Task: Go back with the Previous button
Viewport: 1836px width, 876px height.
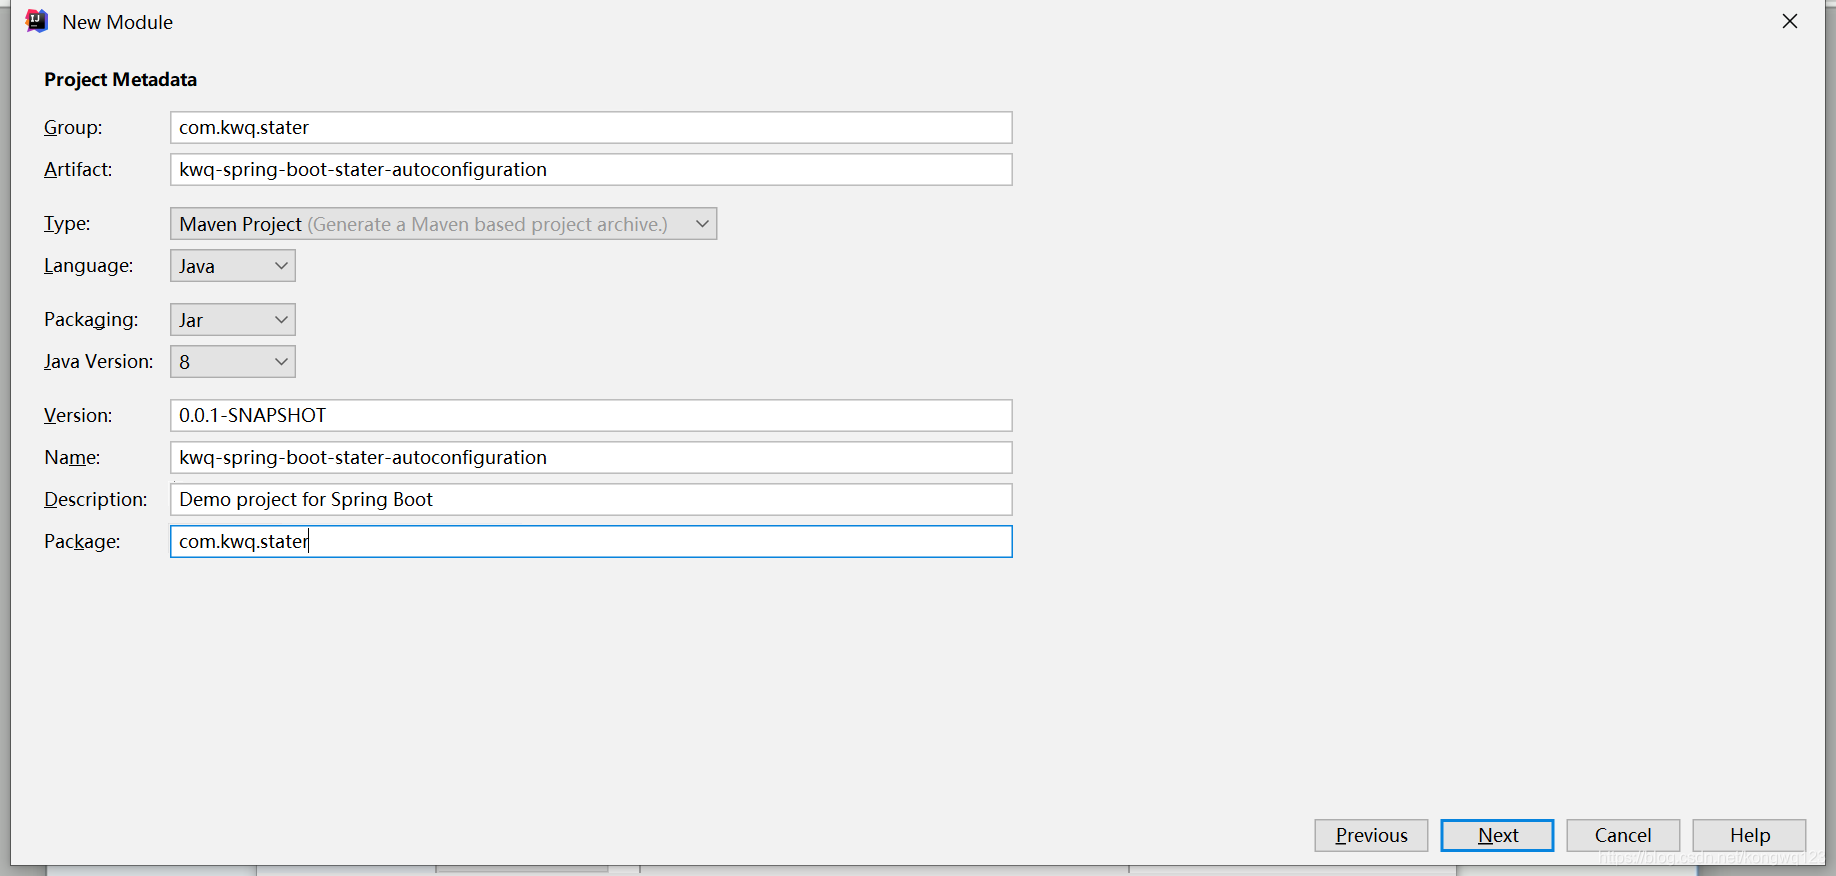Action: click(1371, 835)
